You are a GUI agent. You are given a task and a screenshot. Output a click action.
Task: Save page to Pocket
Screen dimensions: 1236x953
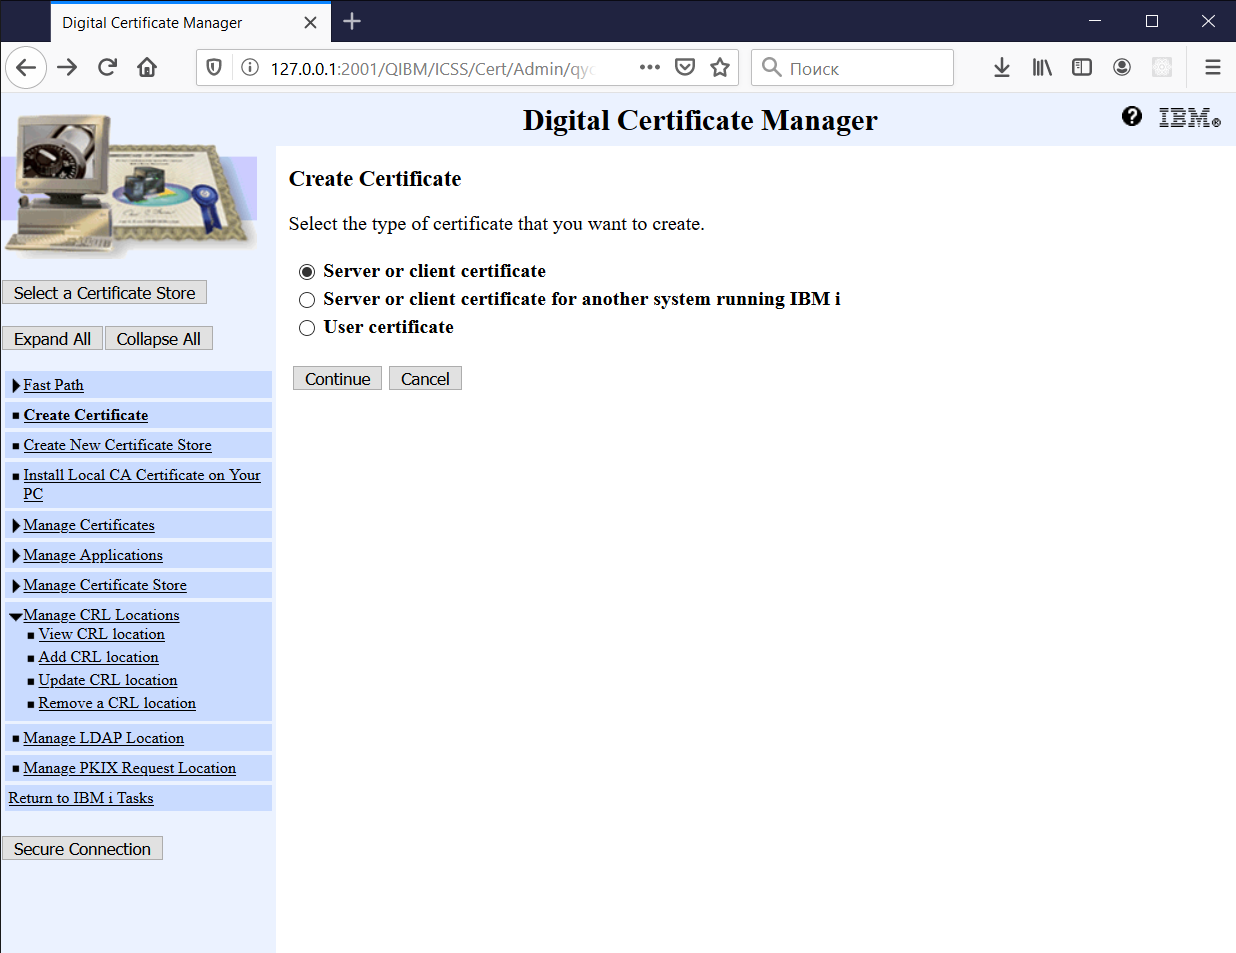click(685, 68)
